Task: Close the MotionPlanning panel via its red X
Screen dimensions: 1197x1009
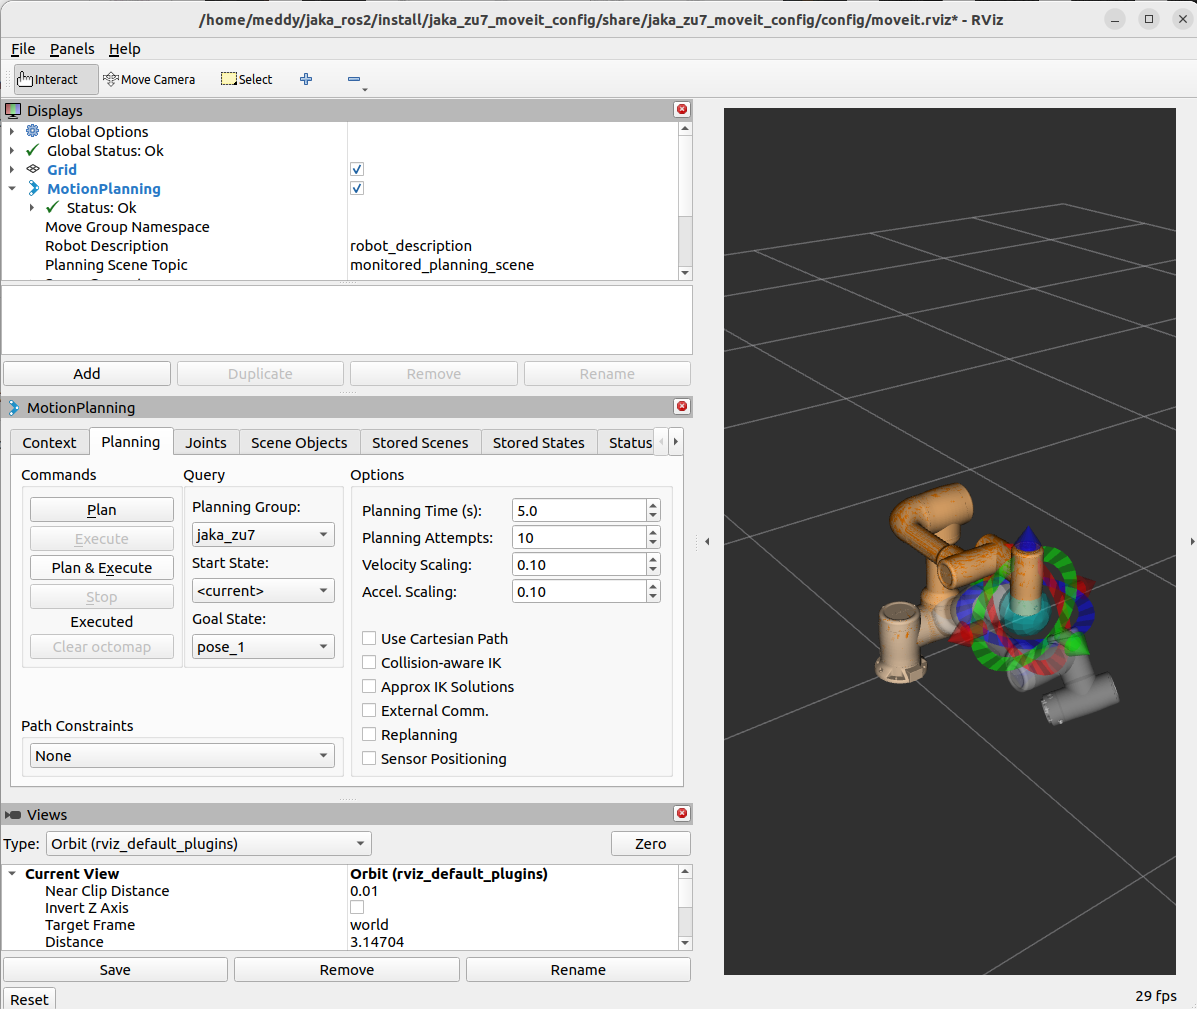Action: tap(681, 407)
